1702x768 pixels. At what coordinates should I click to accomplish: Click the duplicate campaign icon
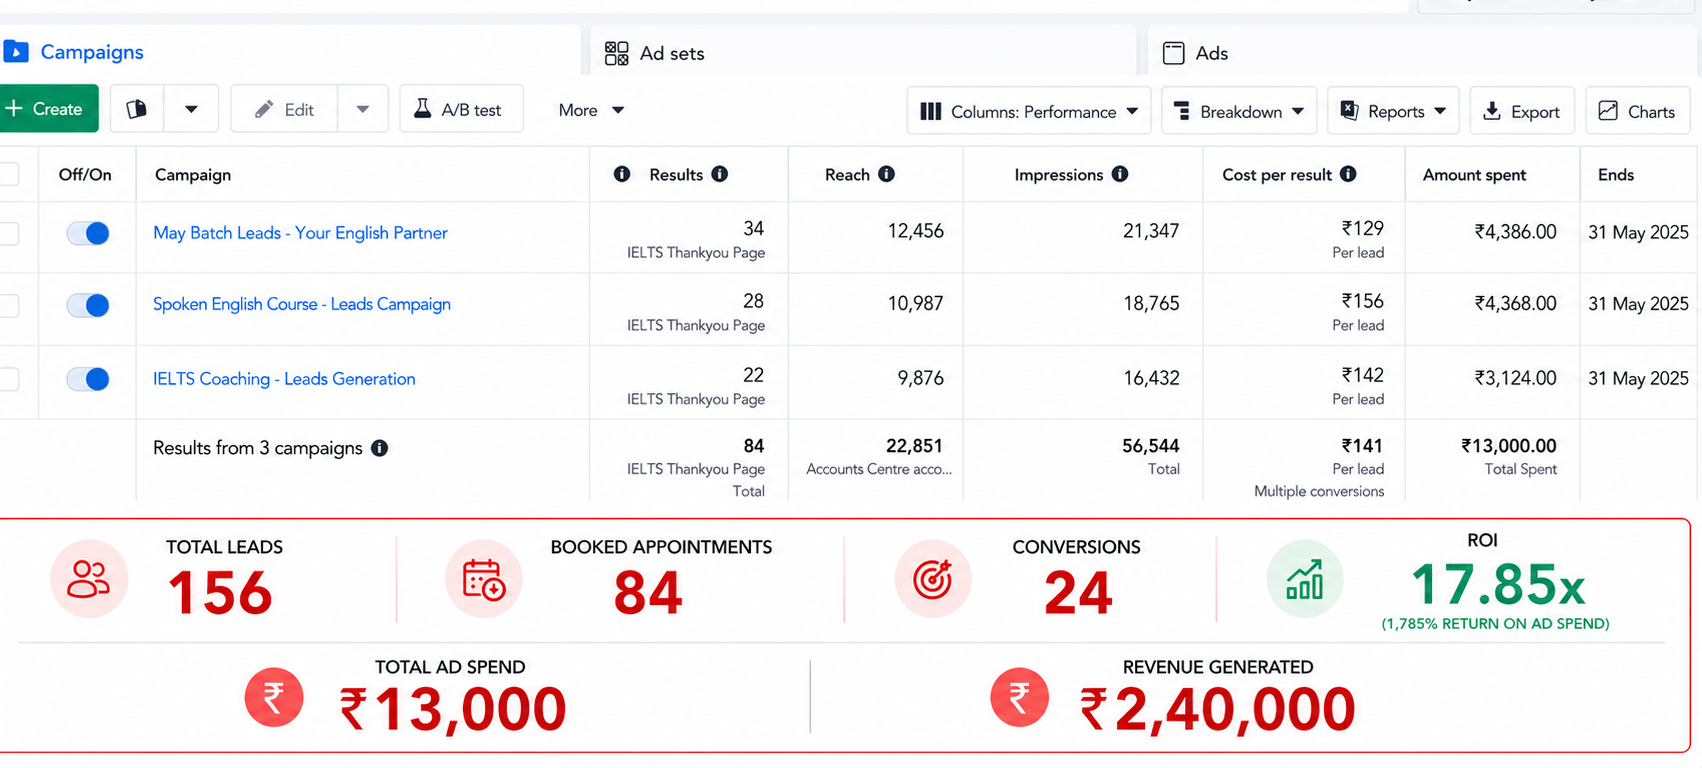137,109
